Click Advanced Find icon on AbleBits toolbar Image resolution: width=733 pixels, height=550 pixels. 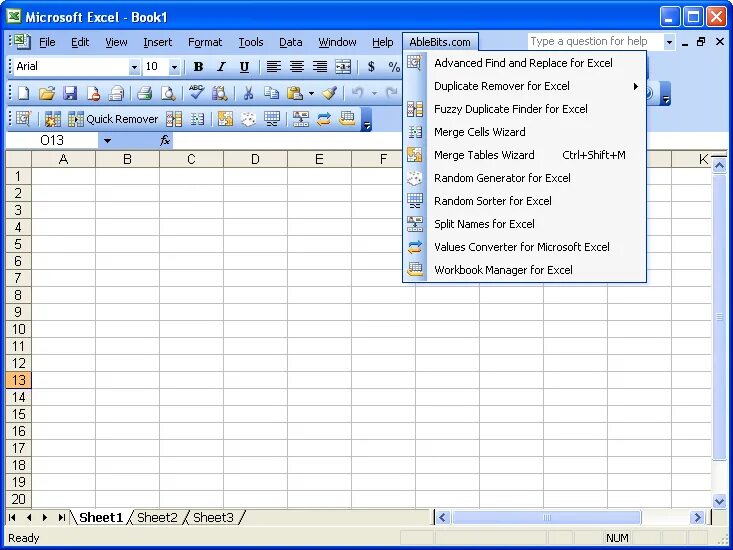coord(23,119)
